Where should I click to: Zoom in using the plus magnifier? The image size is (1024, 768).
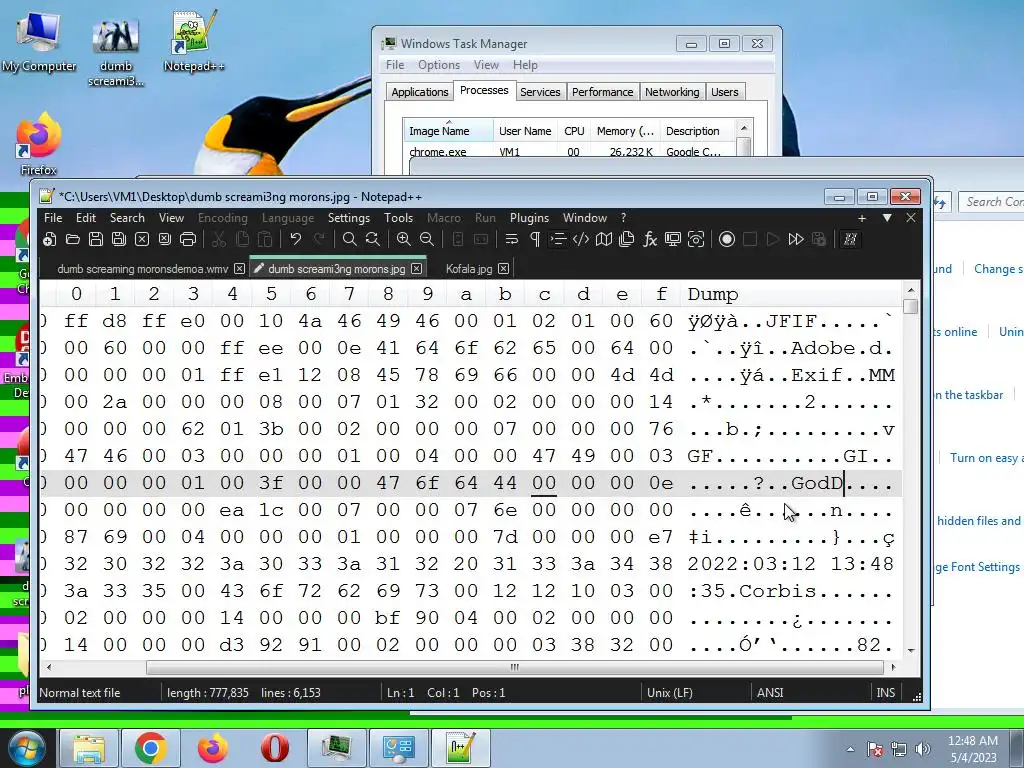click(x=404, y=240)
